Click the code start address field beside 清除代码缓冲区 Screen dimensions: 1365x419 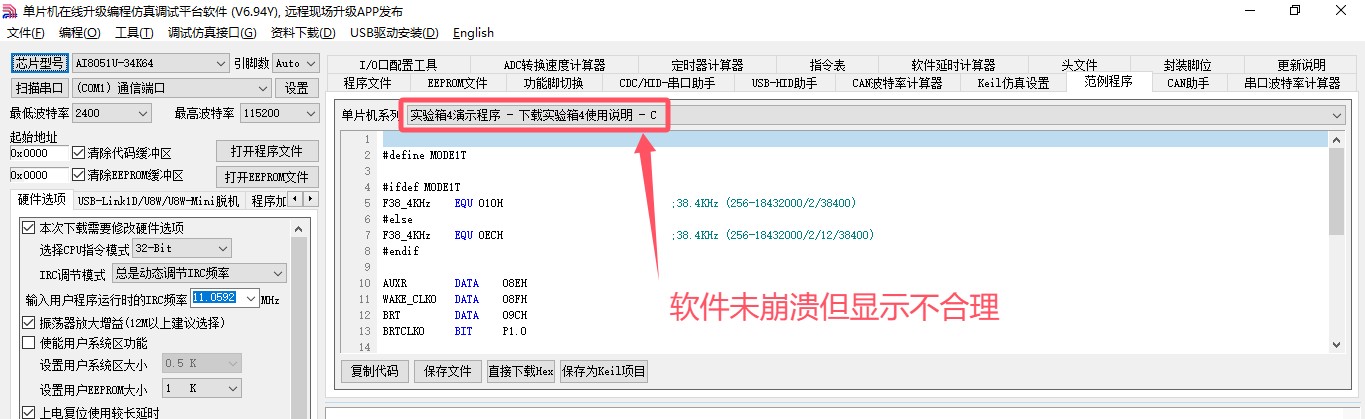(x=39, y=154)
